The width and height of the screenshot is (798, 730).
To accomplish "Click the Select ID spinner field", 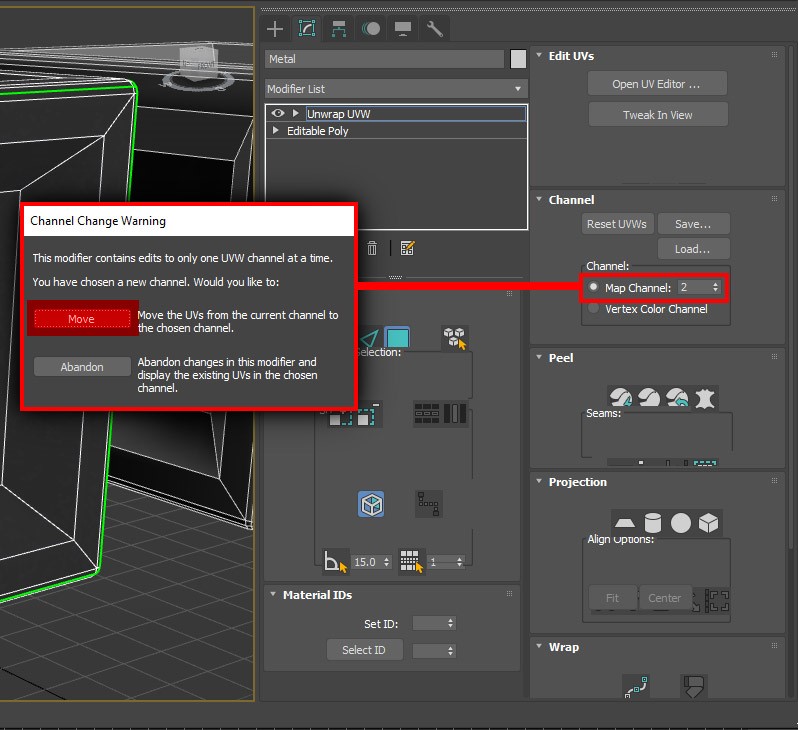I will click(434, 651).
